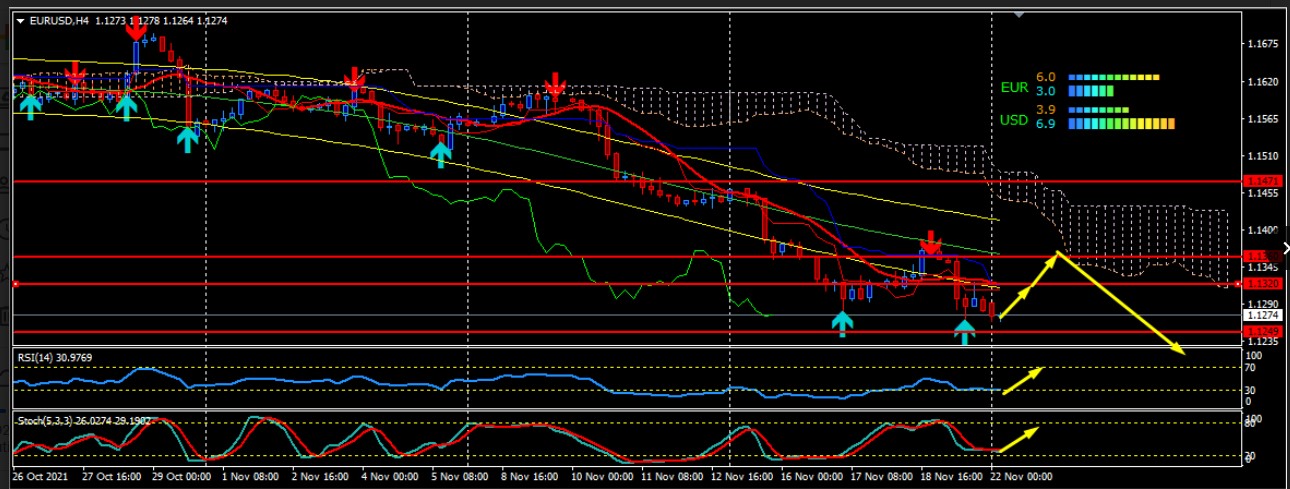Select the red sell arrow near 18 Nov
The image size is (1290, 489).
point(931,242)
